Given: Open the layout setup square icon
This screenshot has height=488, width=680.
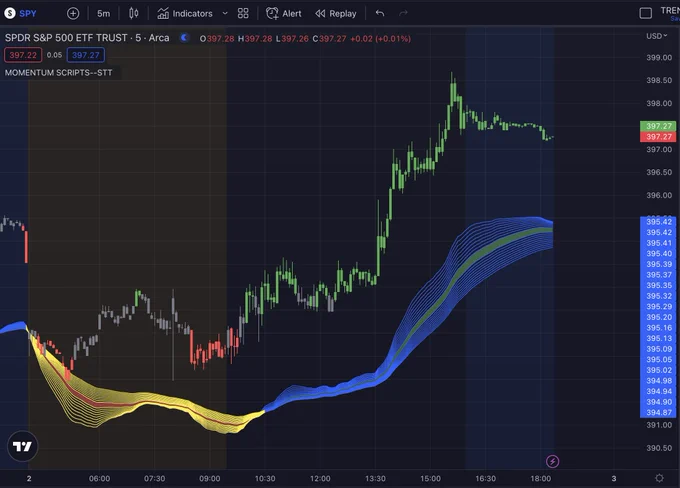Looking at the screenshot, I should (645, 13).
